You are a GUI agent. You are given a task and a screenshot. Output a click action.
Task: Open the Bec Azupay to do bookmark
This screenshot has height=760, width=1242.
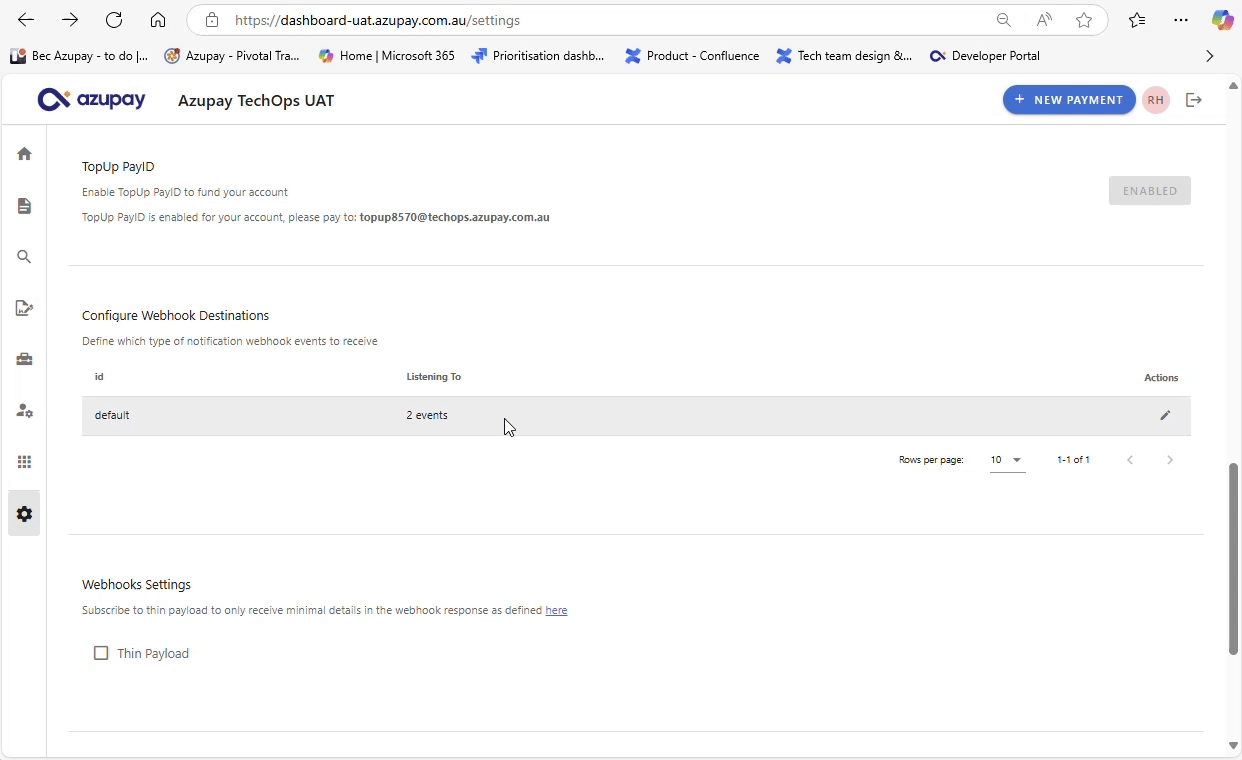[x=79, y=56]
